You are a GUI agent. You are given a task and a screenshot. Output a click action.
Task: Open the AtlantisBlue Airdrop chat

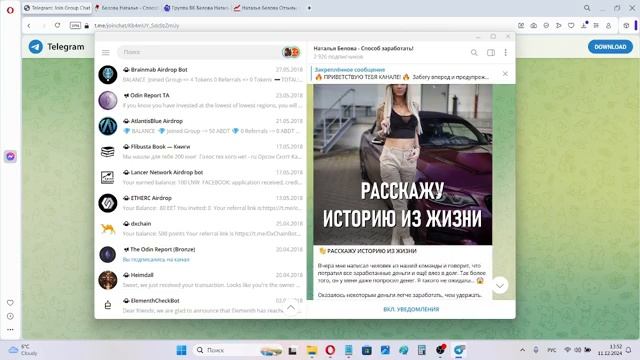coord(200,126)
